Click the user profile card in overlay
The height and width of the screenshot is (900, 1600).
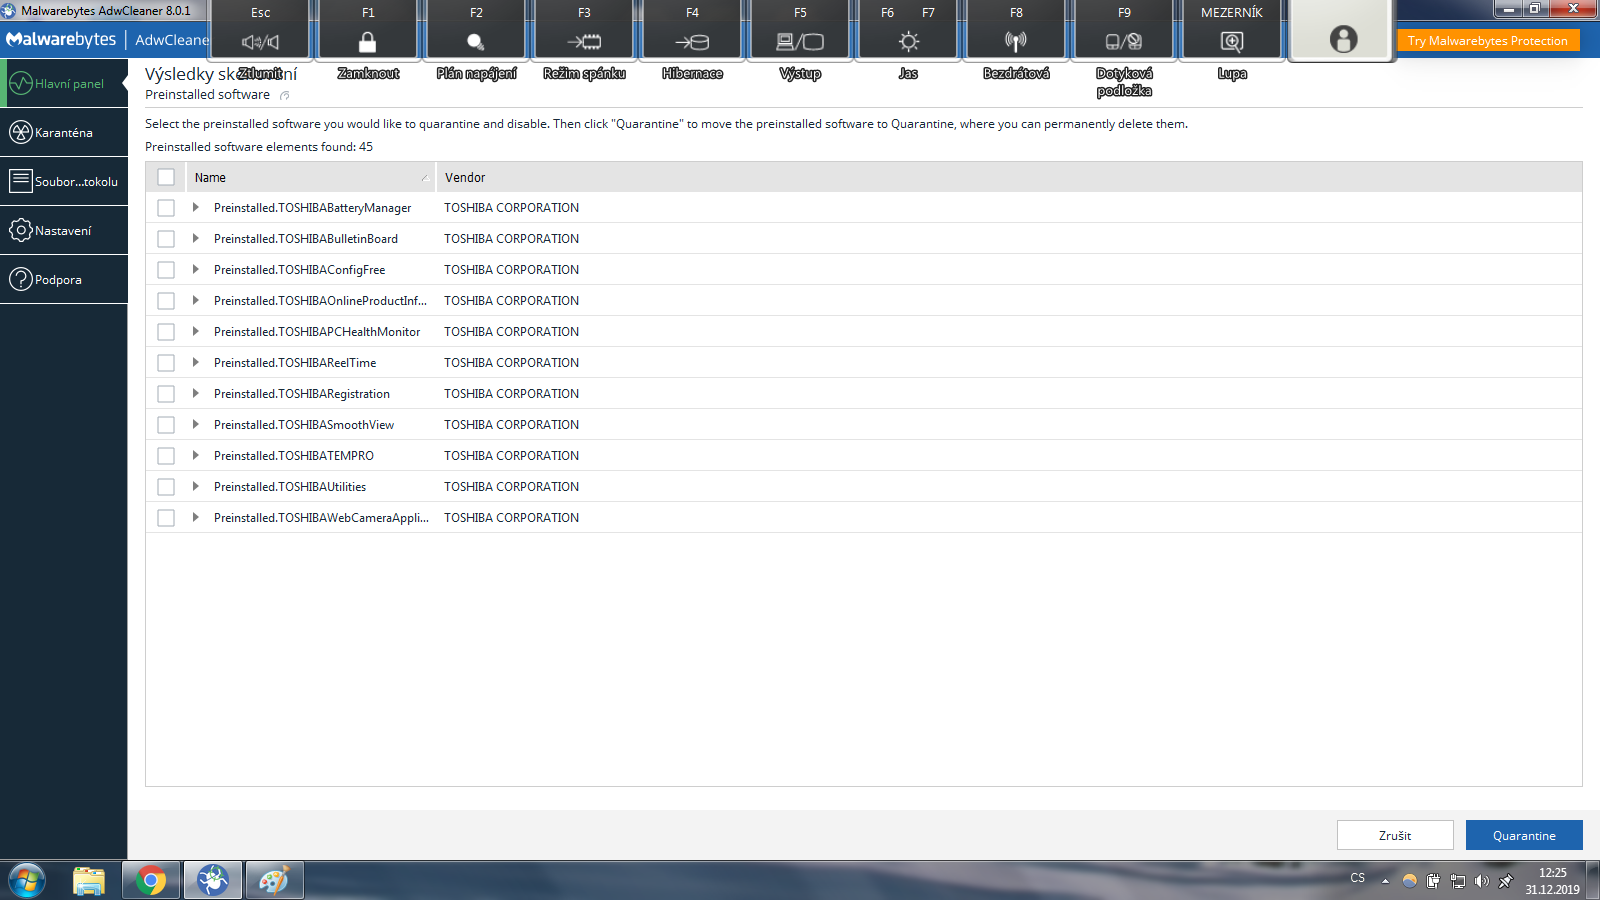click(1343, 31)
